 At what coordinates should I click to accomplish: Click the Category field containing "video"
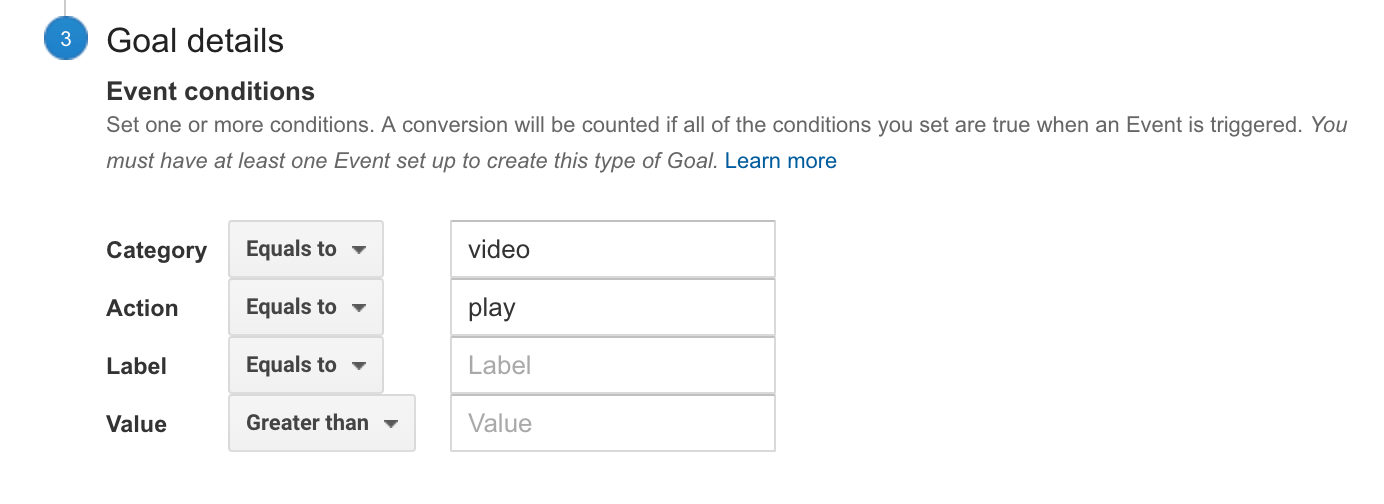612,250
